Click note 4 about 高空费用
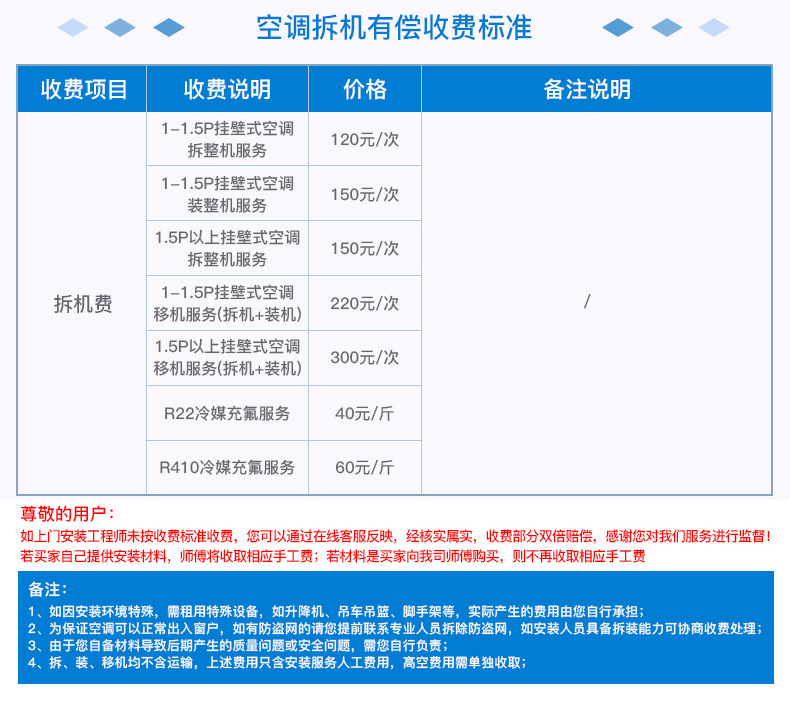The height and width of the screenshot is (703, 790). (x=277, y=662)
